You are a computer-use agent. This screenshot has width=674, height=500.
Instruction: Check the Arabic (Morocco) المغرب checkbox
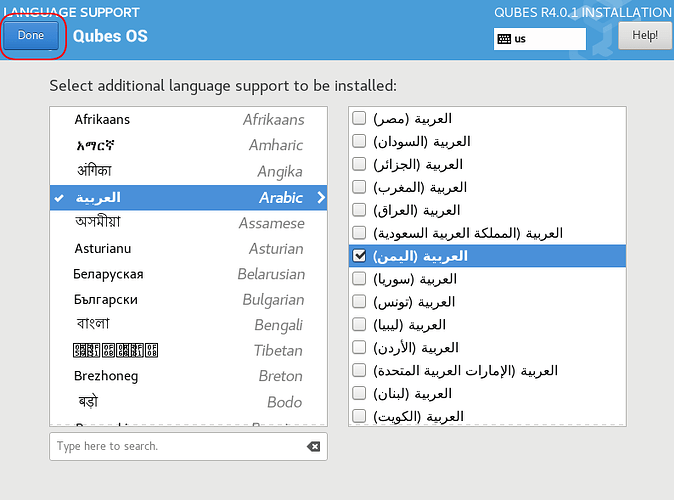pos(359,187)
